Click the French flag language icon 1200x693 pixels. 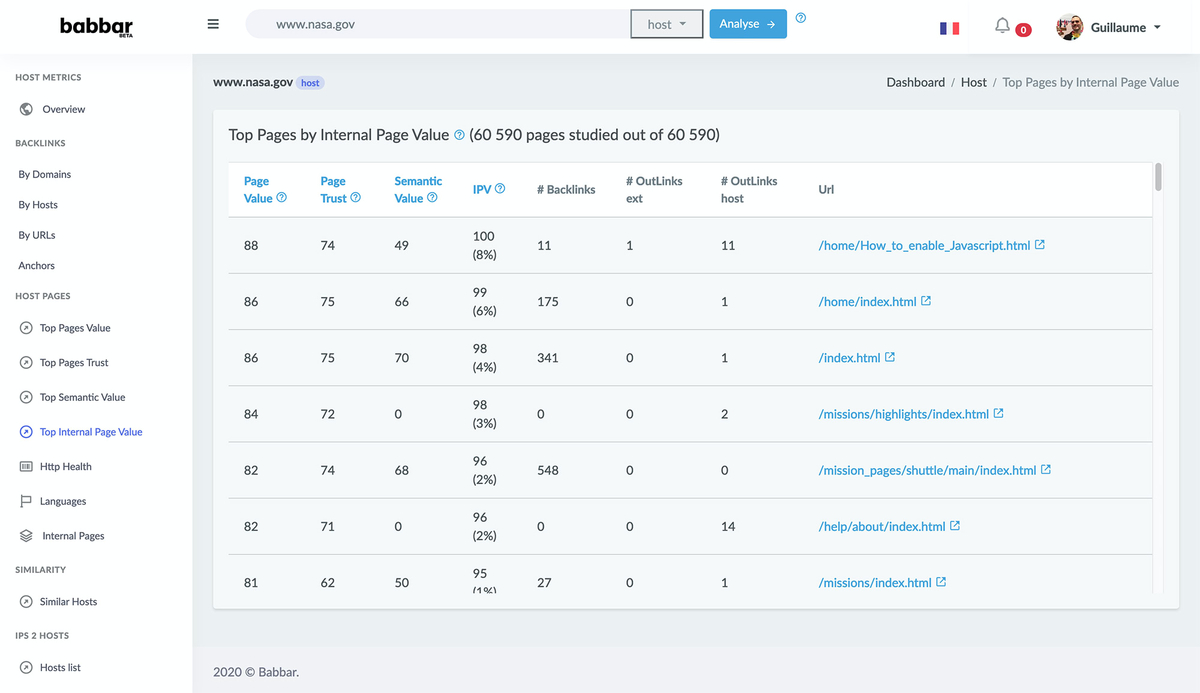point(949,28)
